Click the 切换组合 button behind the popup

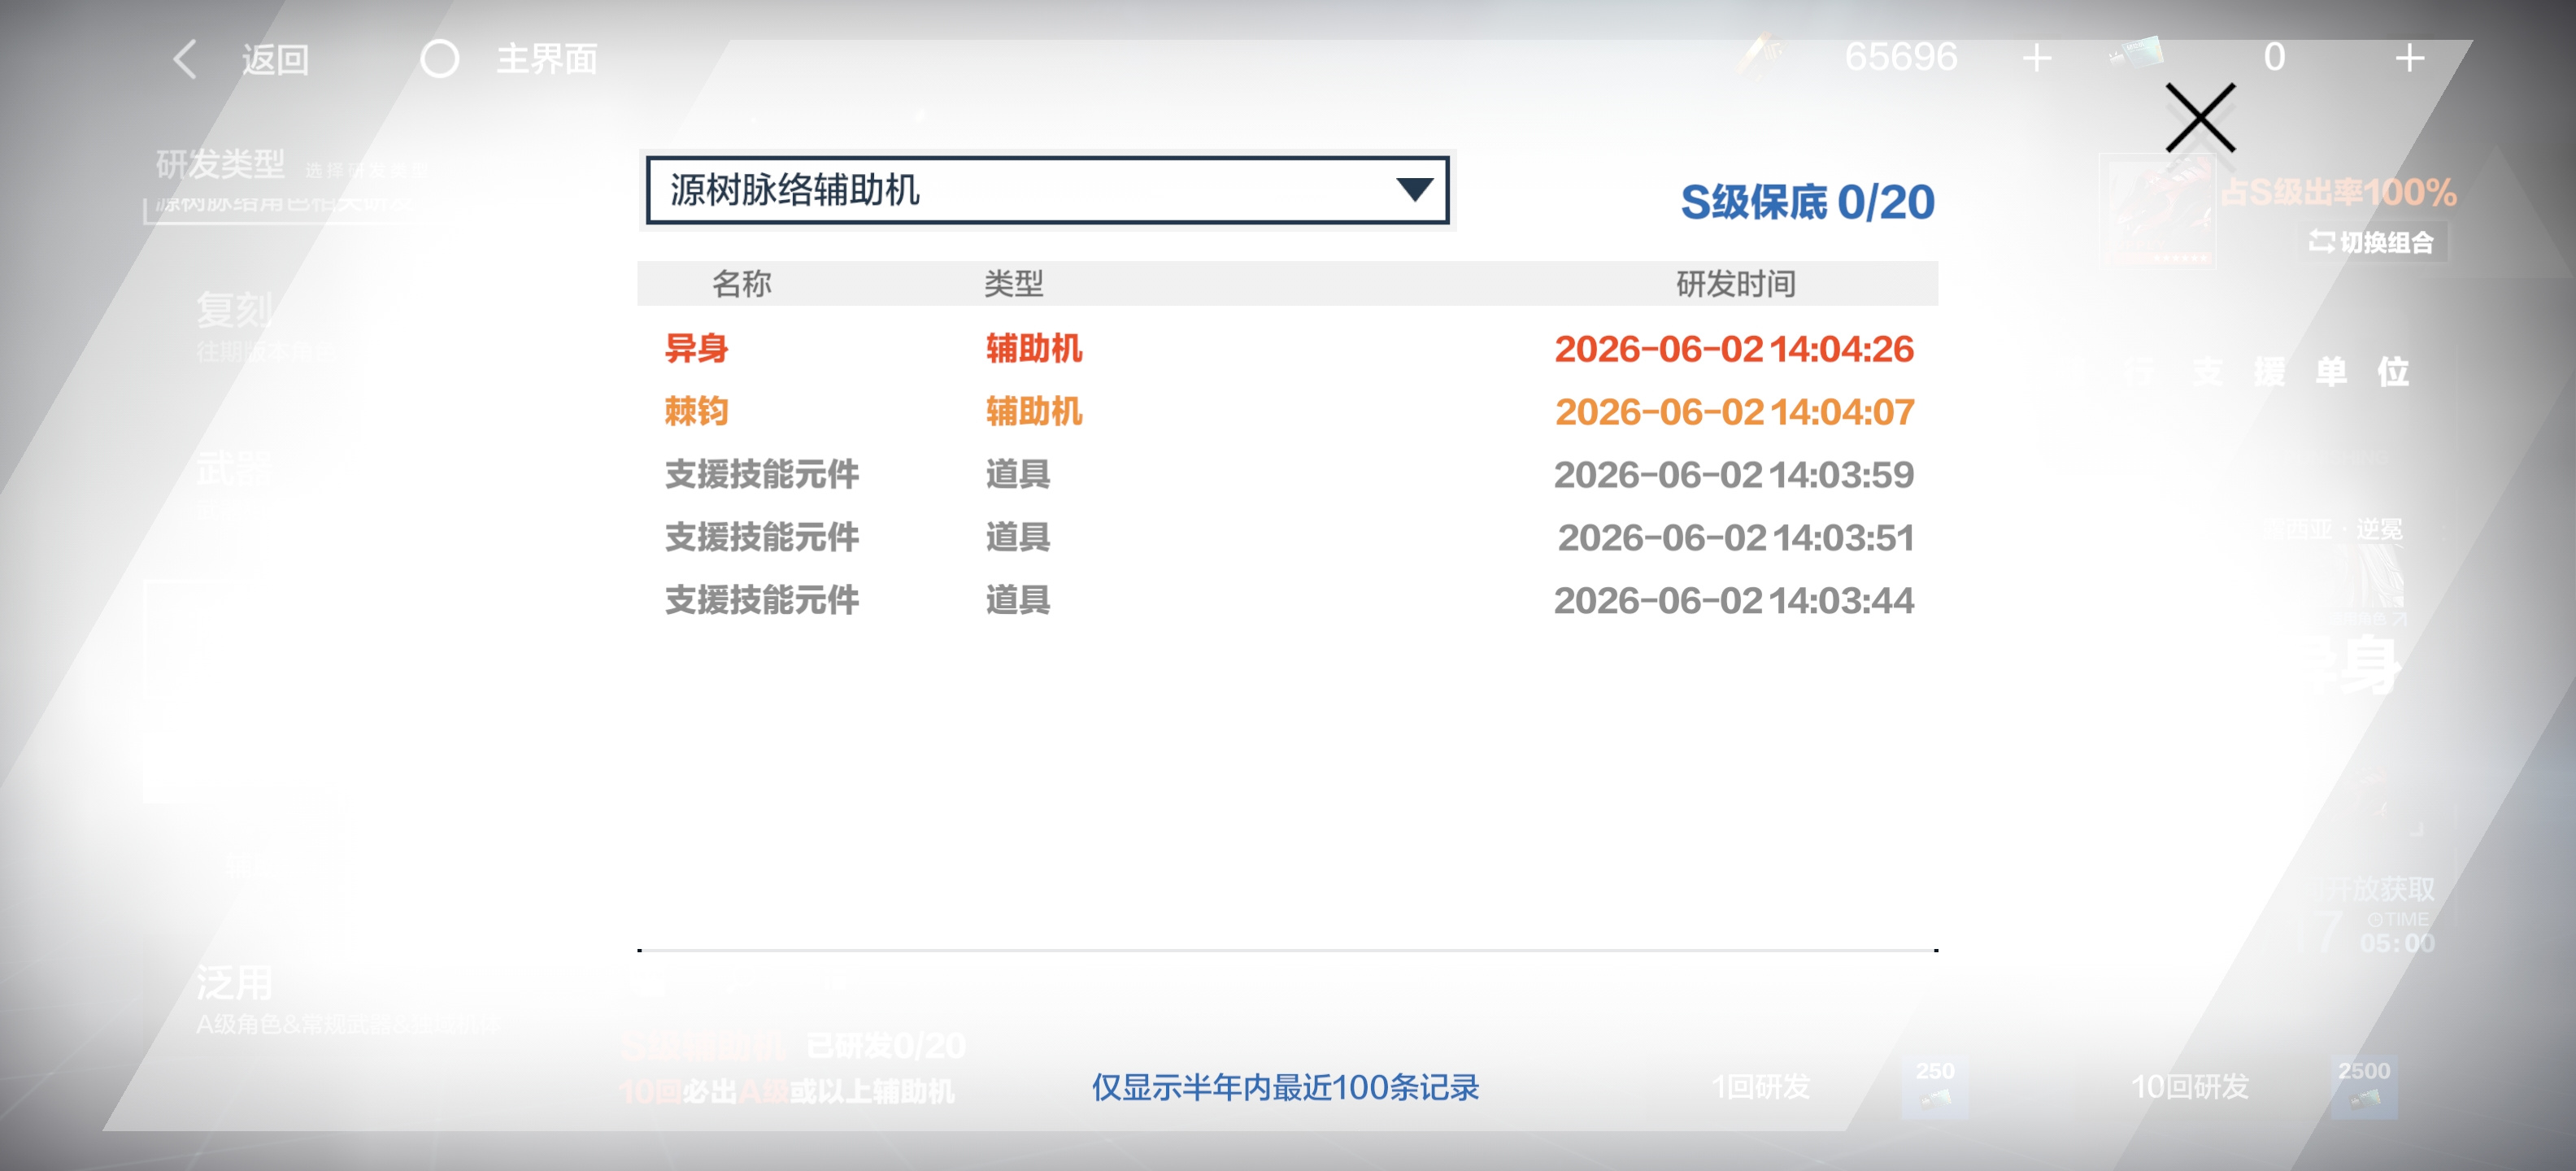2371,242
